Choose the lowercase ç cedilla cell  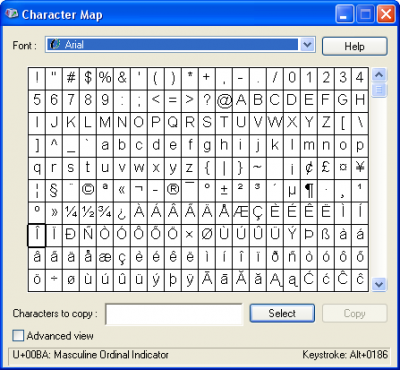[x=122, y=257]
